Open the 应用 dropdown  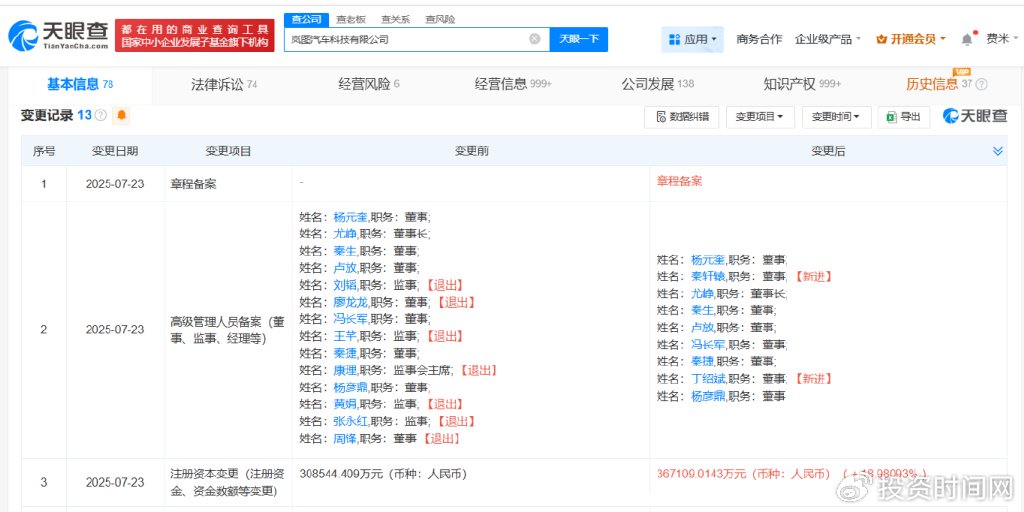[x=692, y=39]
